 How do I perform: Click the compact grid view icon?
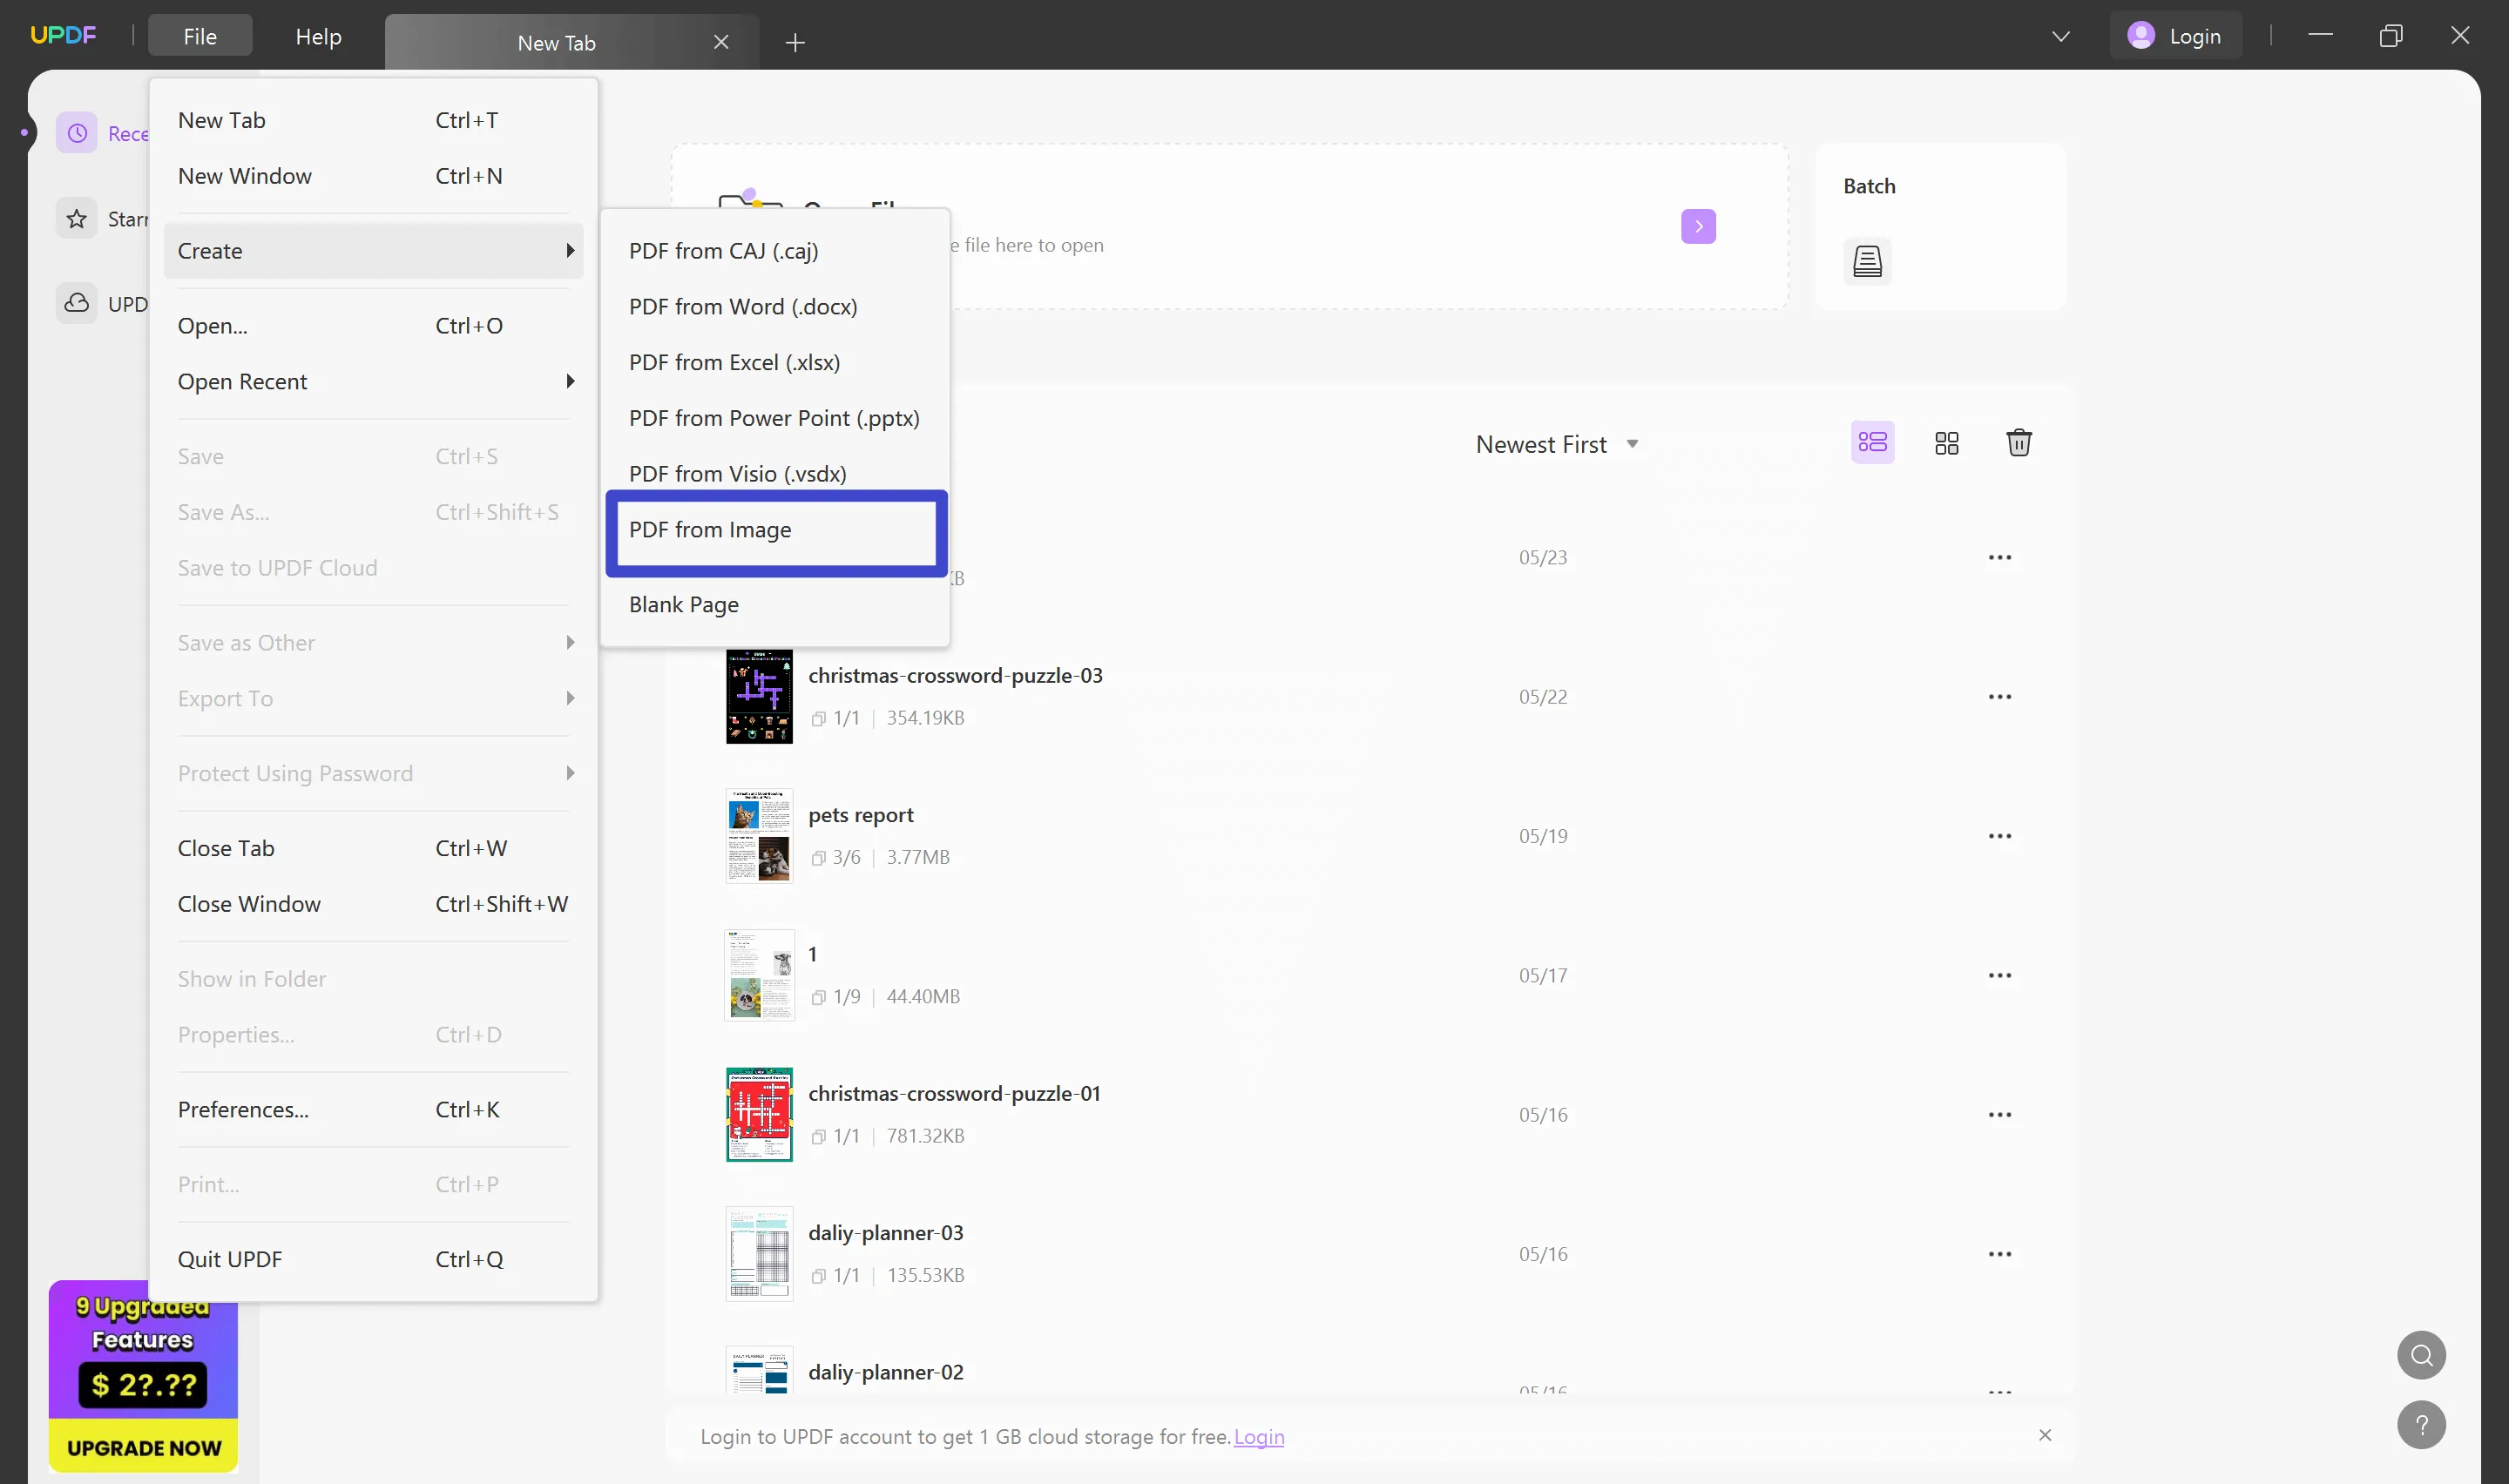tap(1947, 443)
